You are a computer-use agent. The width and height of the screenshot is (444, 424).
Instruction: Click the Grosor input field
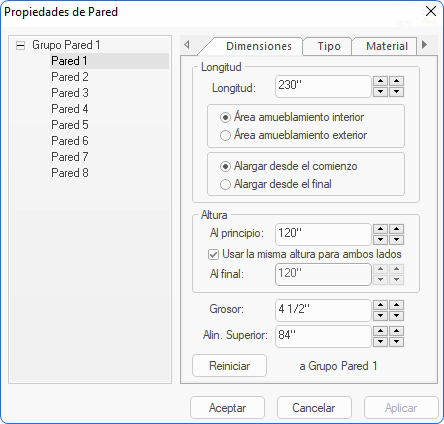pos(323,310)
